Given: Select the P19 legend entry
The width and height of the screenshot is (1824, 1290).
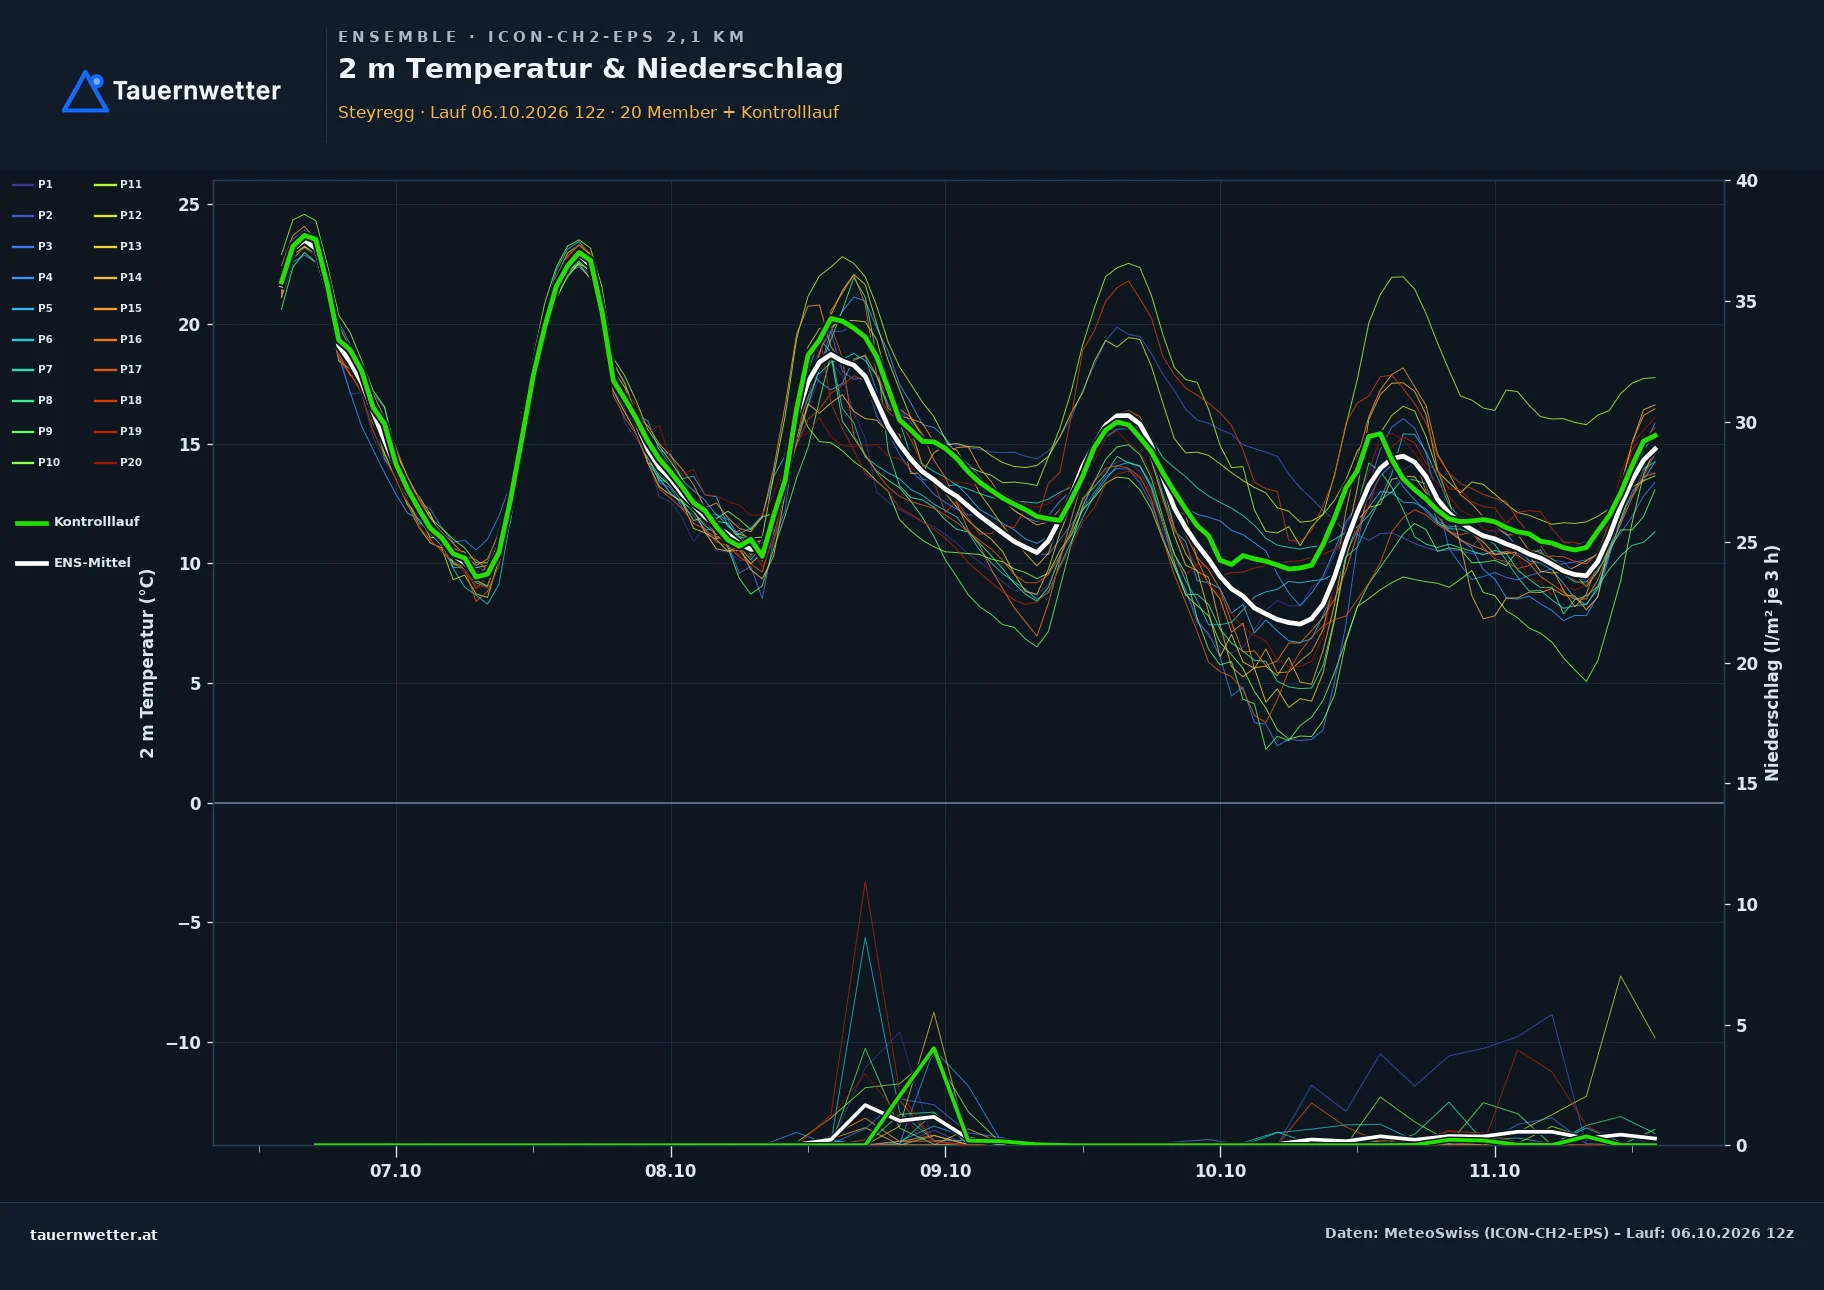Looking at the screenshot, I should 118,432.
